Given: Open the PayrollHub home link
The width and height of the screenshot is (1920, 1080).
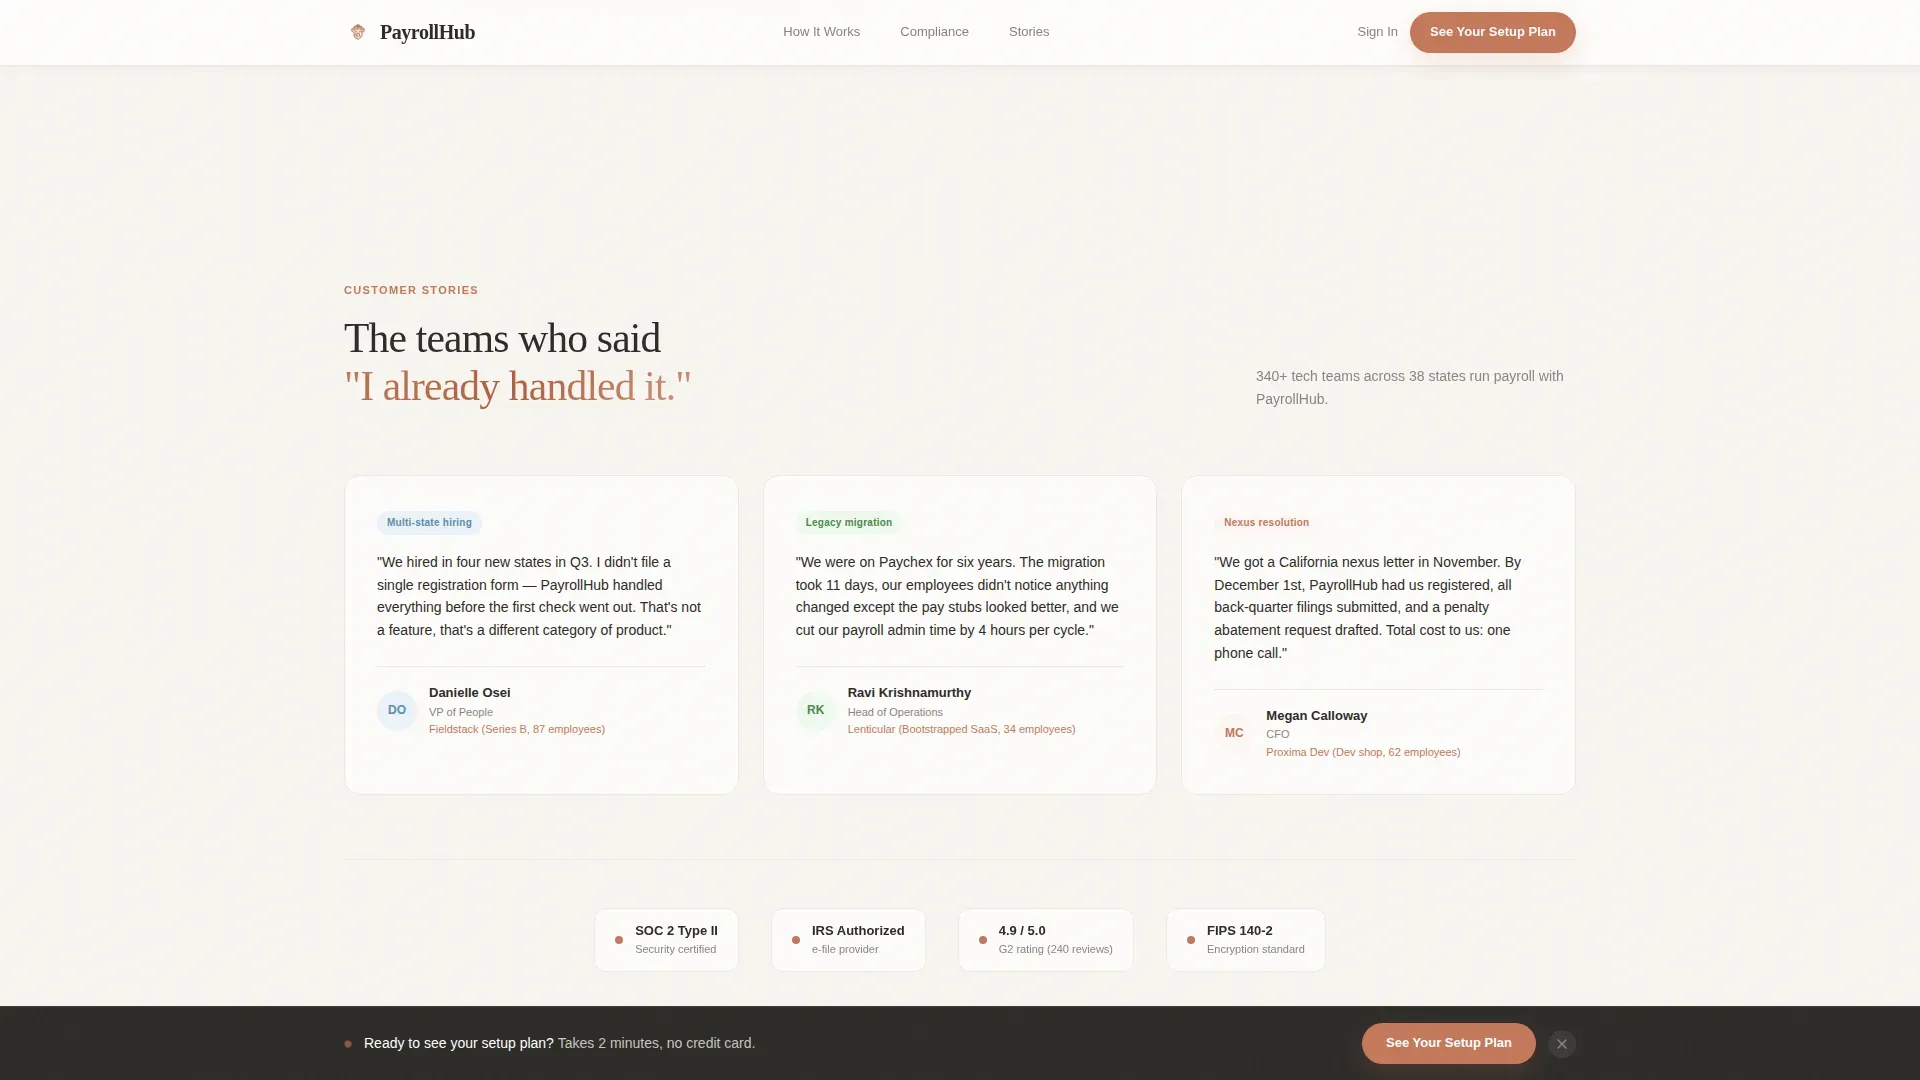Looking at the screenshot, I should [x=410, y=32].
